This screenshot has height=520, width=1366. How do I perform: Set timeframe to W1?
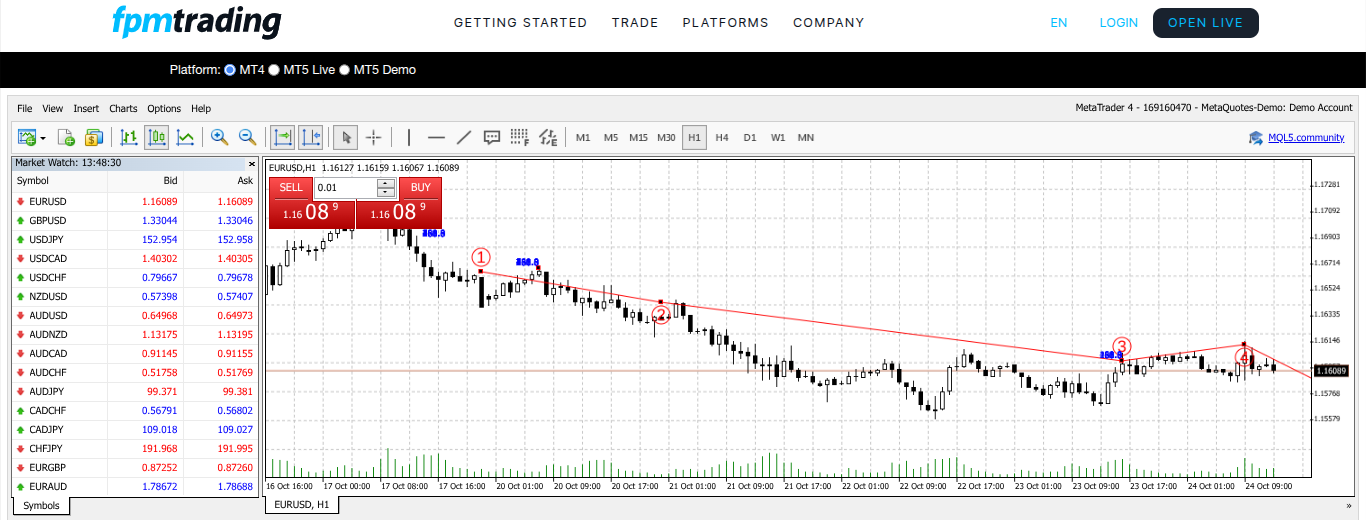coord(778,138)
